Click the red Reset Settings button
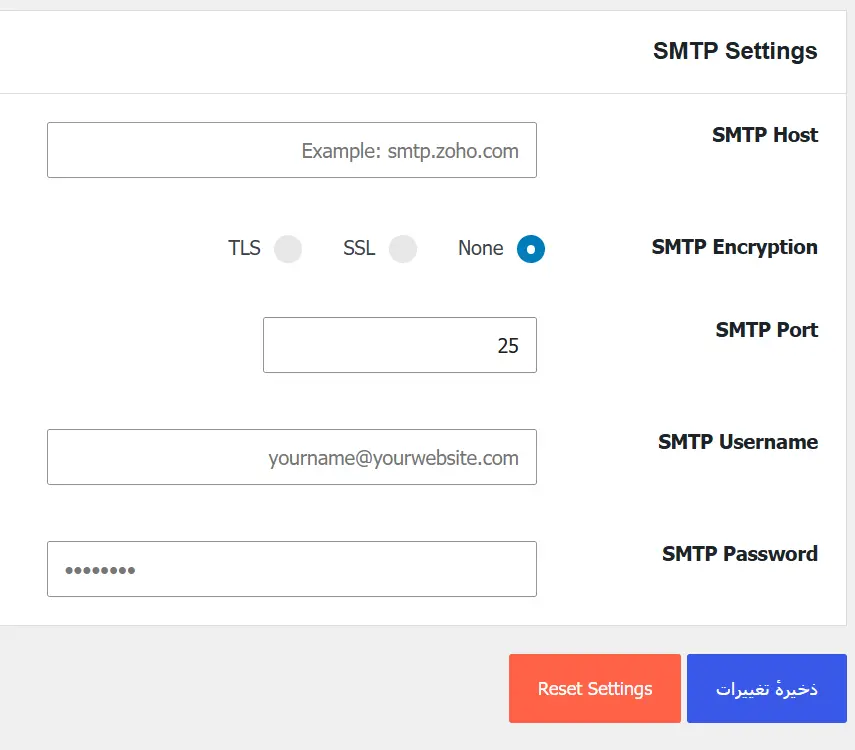Image resolution: width=855 pixels, height=750 pixels. click(595, 688)
